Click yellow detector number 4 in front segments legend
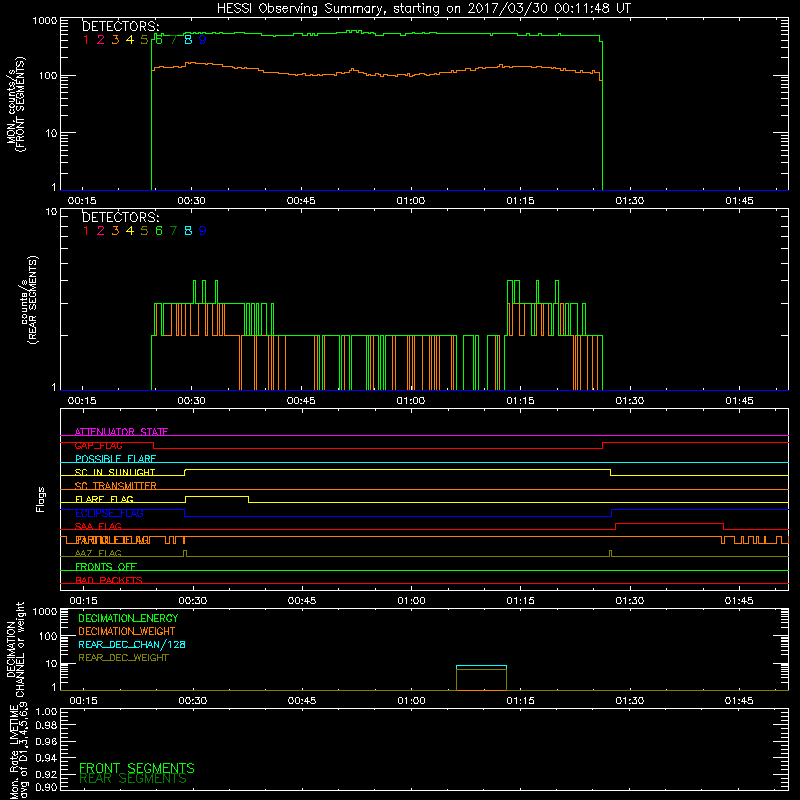The image size is (800, 800). pyautogui.click(x=130, y=40)
